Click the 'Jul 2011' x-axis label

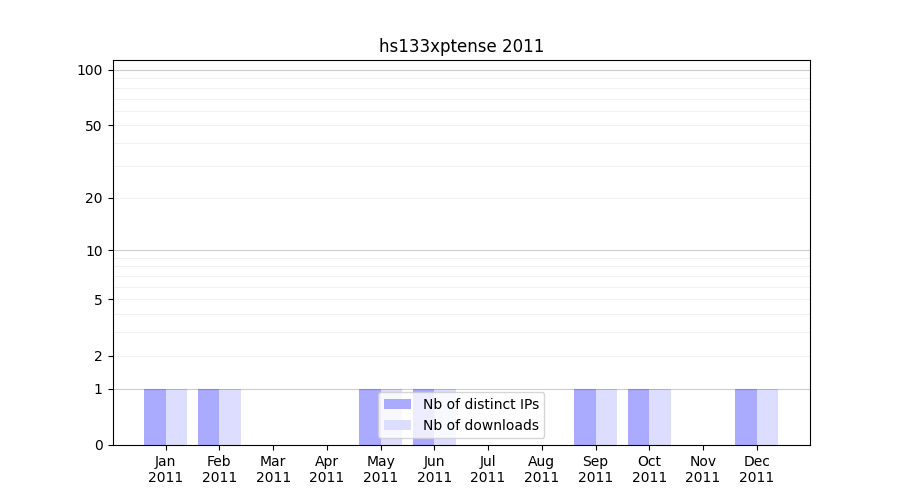(488, 469)
